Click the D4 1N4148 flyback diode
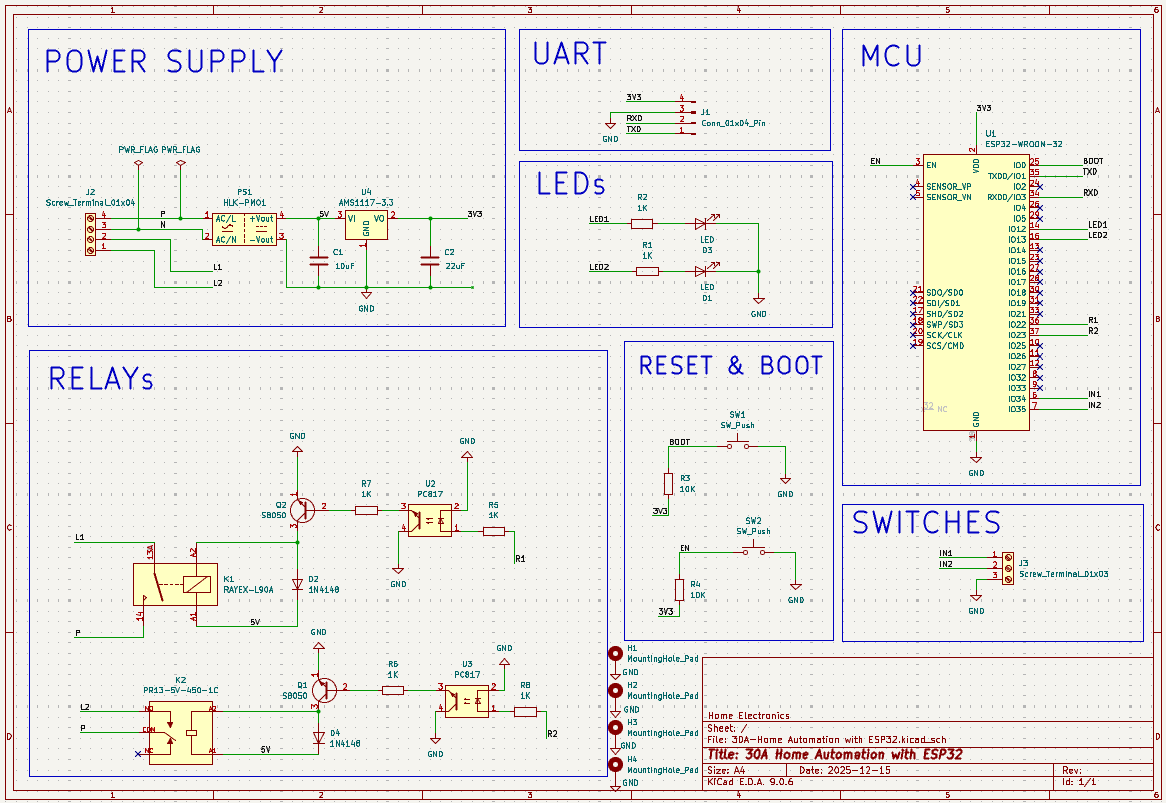Viewport: 1166px width, 803px height. click(x=319, y=738)
